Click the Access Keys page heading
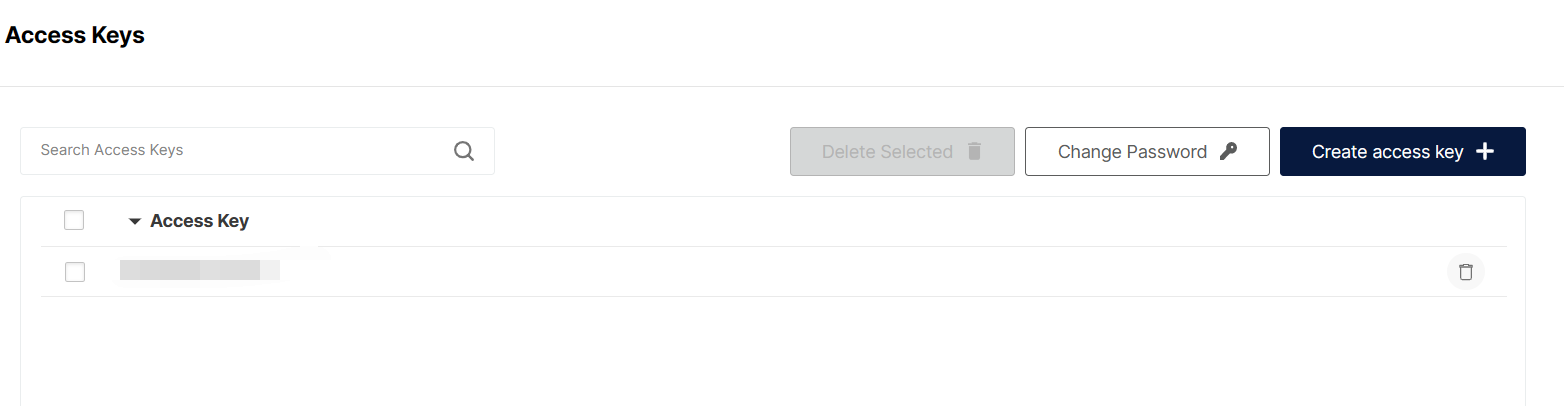 click(75, 36)
